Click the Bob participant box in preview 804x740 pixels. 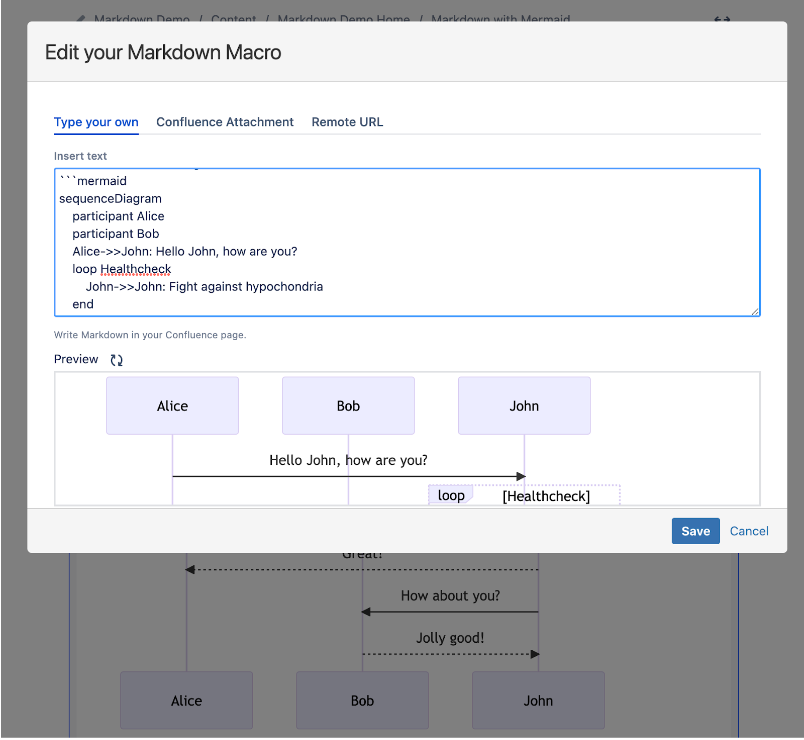click(348, 406)
